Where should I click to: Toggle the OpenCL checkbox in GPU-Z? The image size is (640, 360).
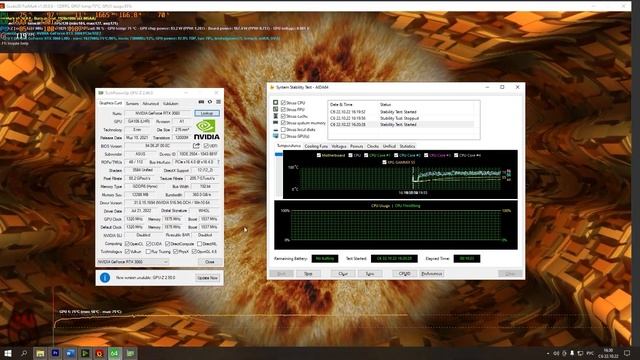(127, 244)
